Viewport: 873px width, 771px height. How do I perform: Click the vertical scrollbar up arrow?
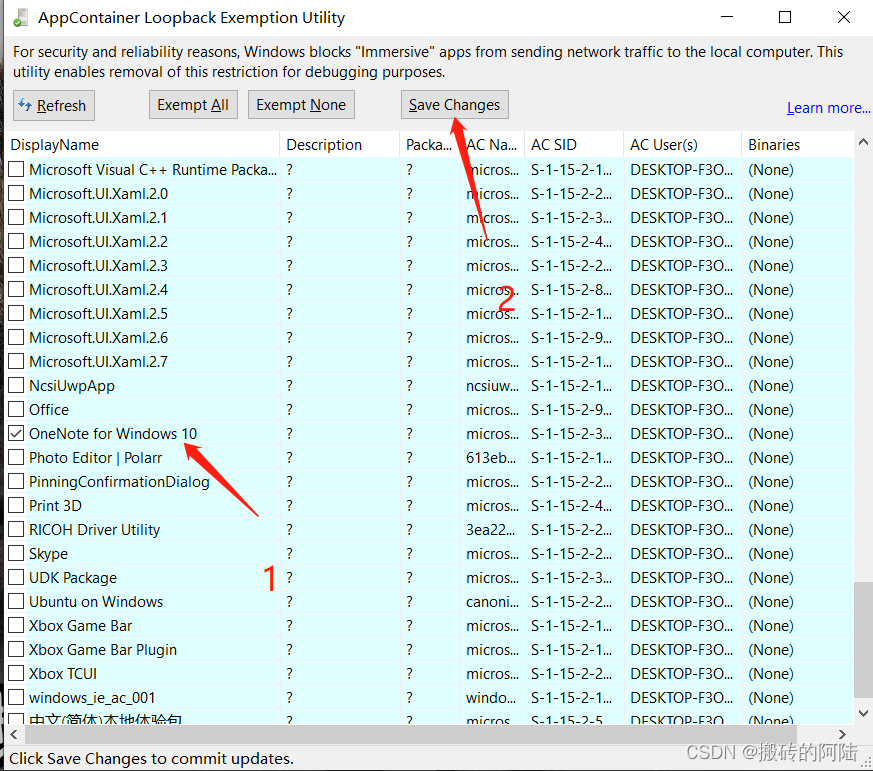863,143
